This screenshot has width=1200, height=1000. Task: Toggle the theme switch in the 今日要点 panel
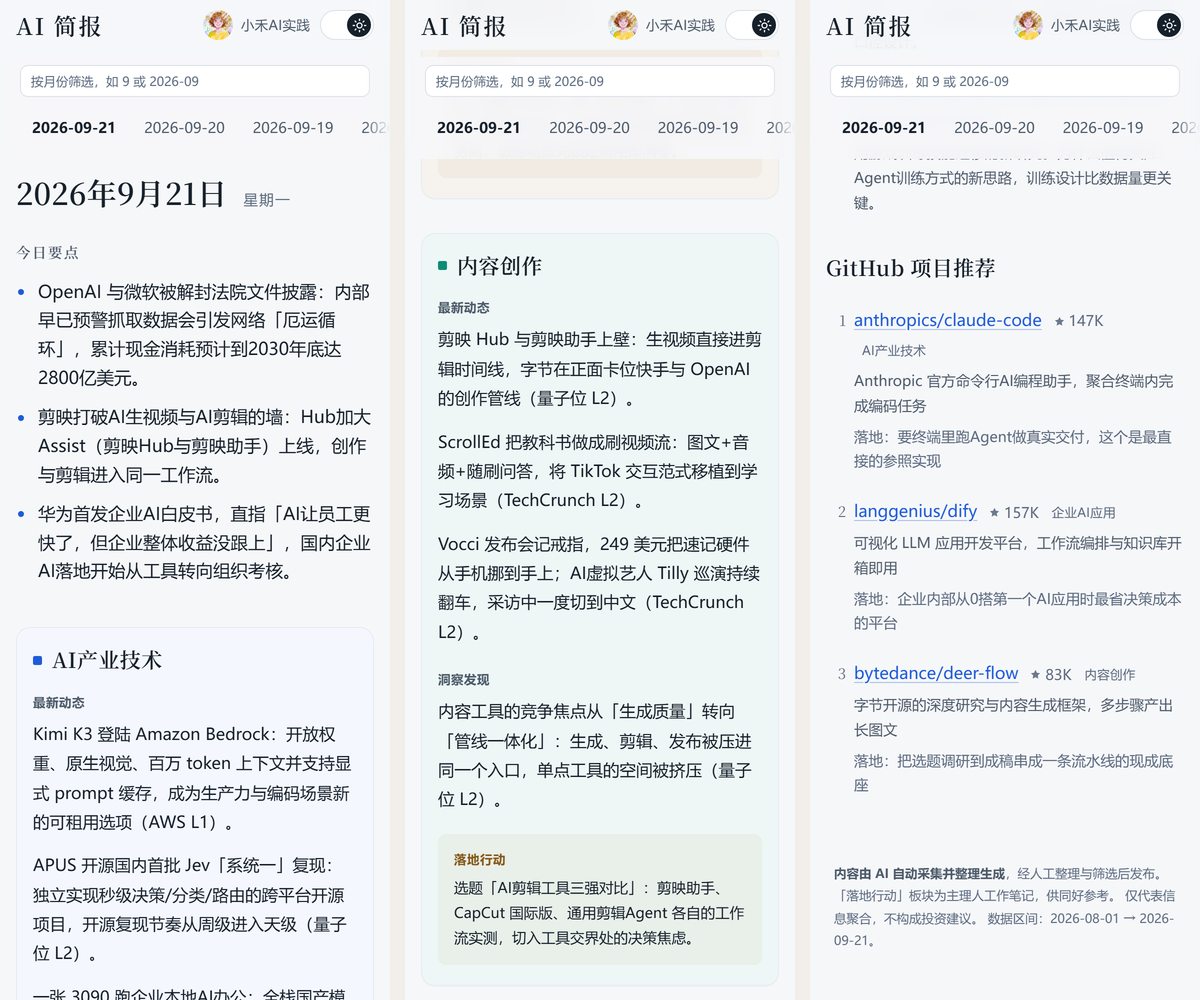346,26
